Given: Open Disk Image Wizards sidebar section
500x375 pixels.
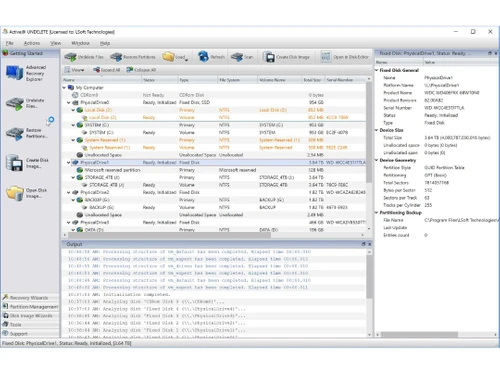Looking at the screenshot, I should point(30,316).
